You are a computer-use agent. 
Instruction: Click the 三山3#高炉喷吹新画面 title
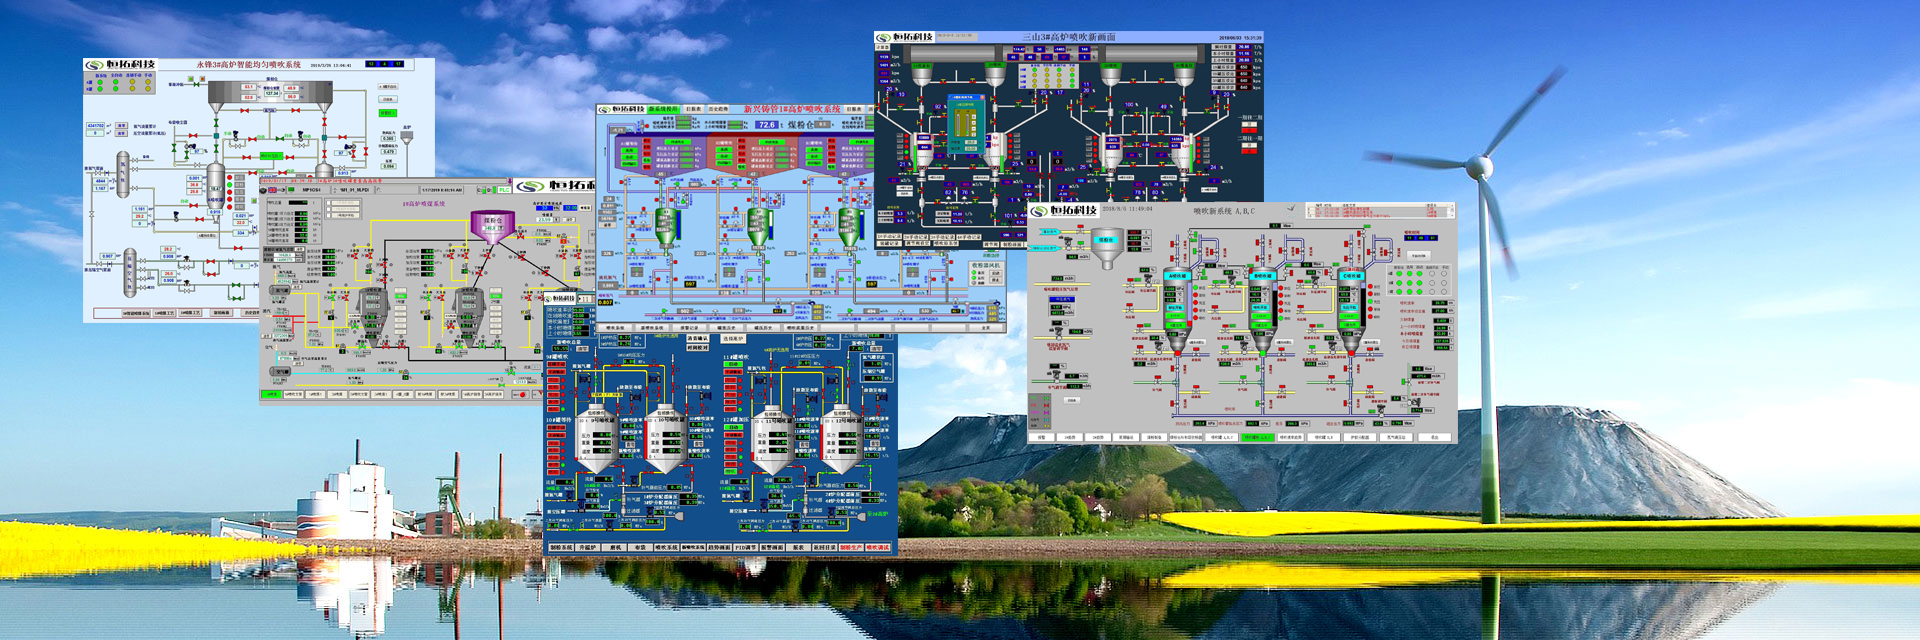point(1069,37)
